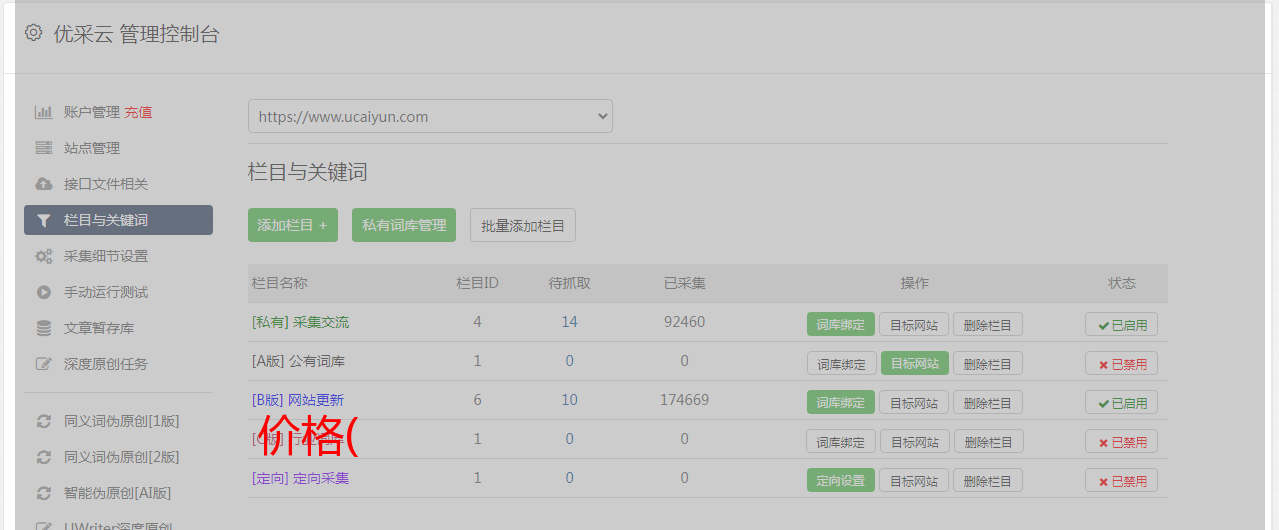
Task: Open the [定向] 定向采集 column link
Action: (x=301, y=478)
